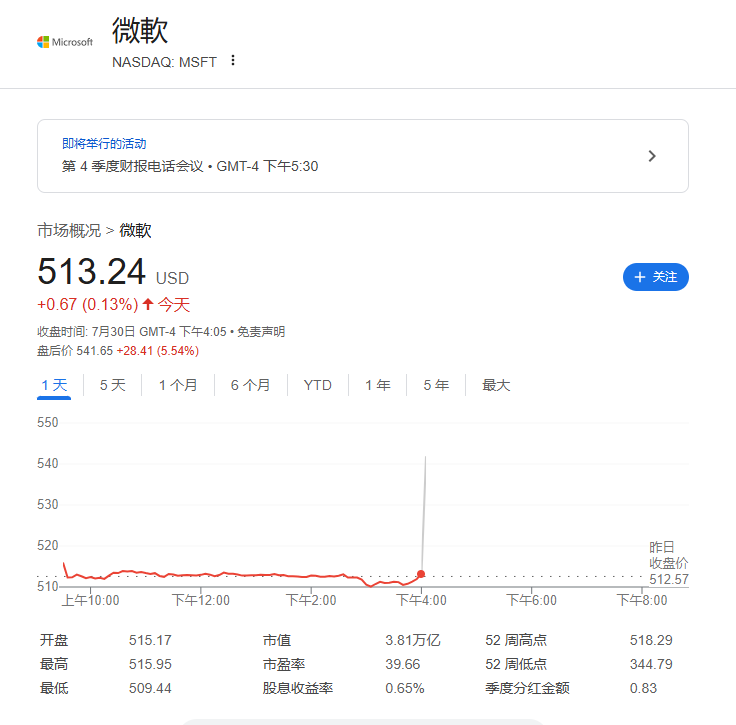Click the 季度分红金额 value 0.83
736x725 pixels.
pyautogui.click(x=643, y=688)
